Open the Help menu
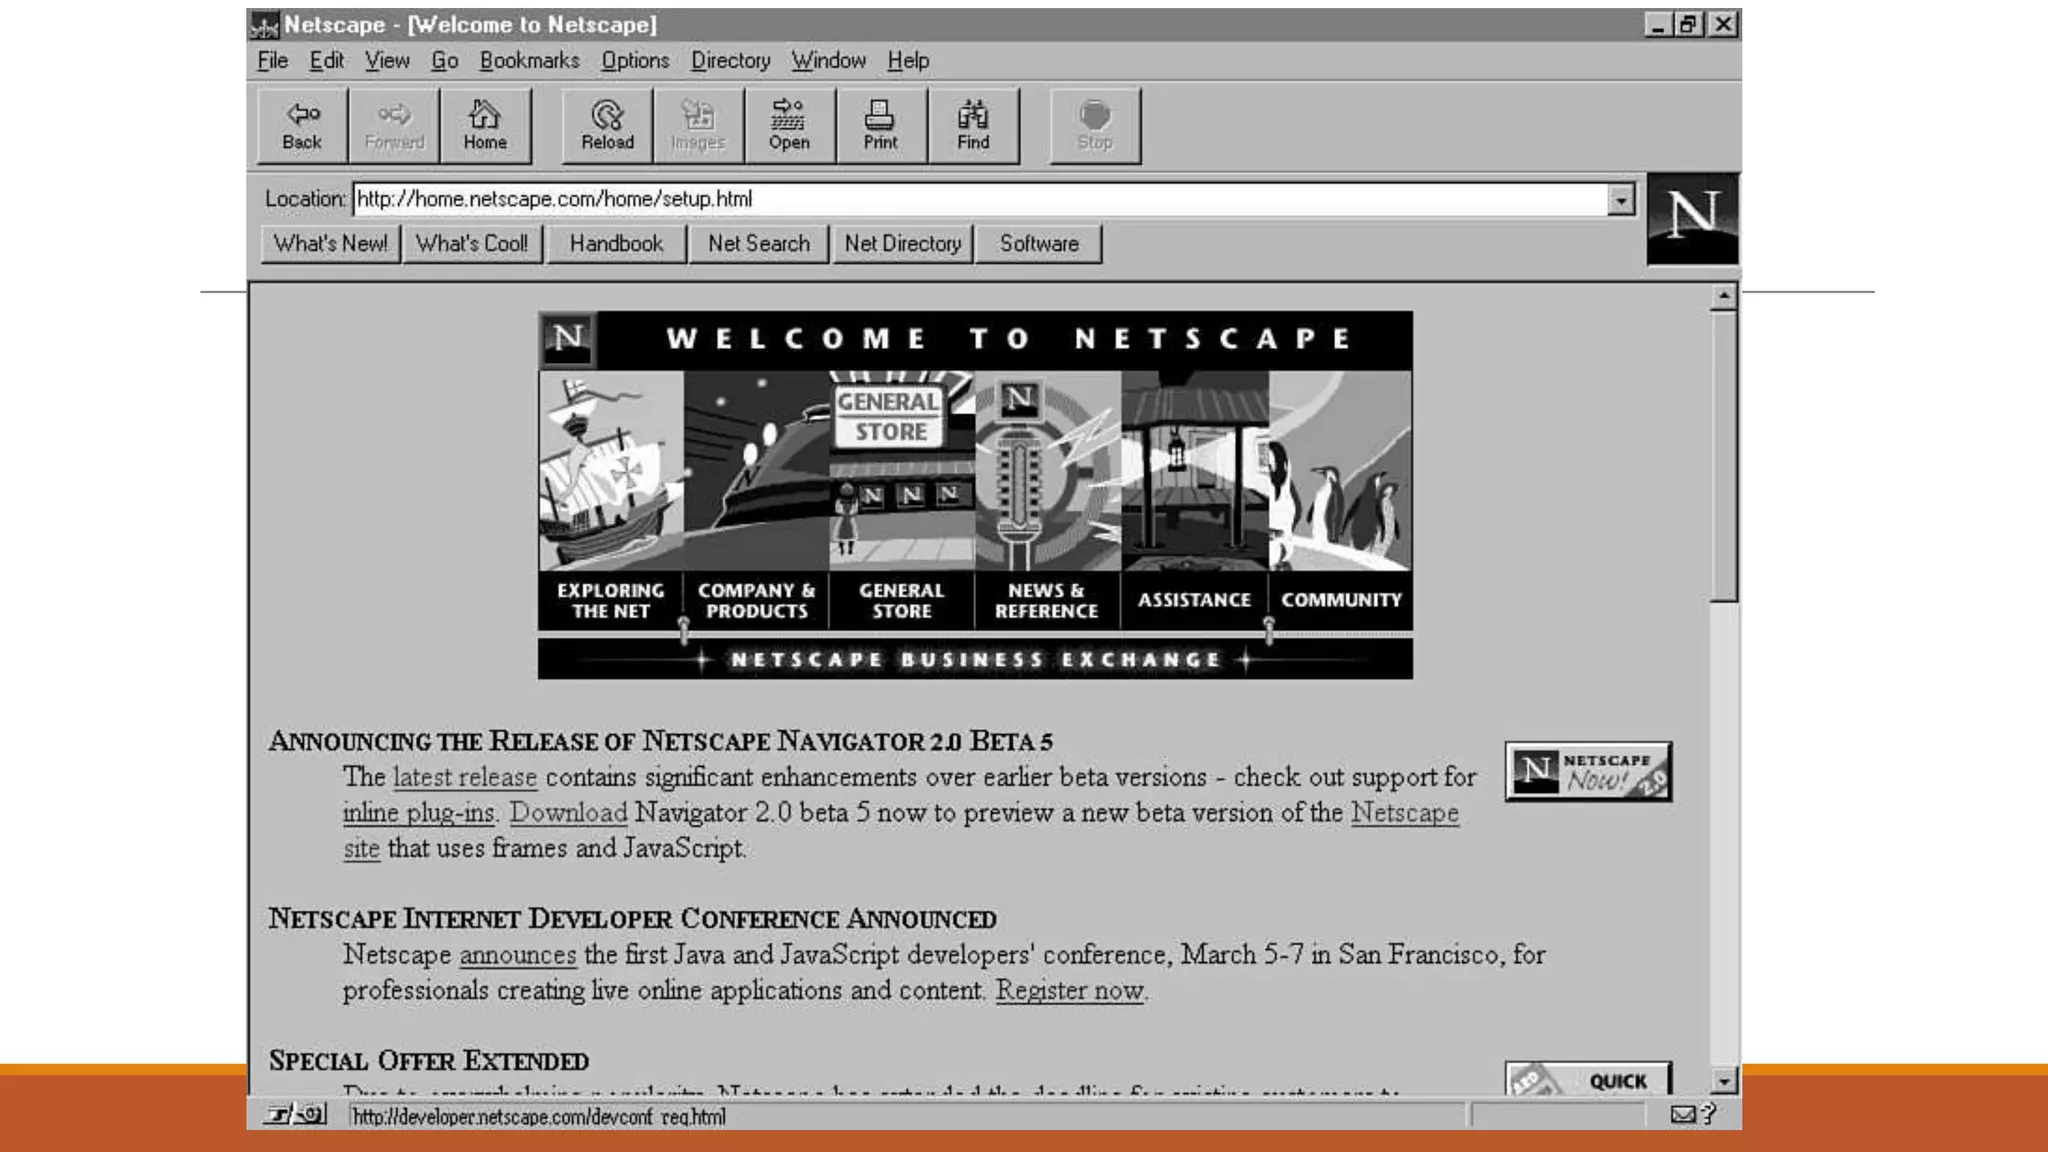2048x1152 pixels. coord(908,61)
